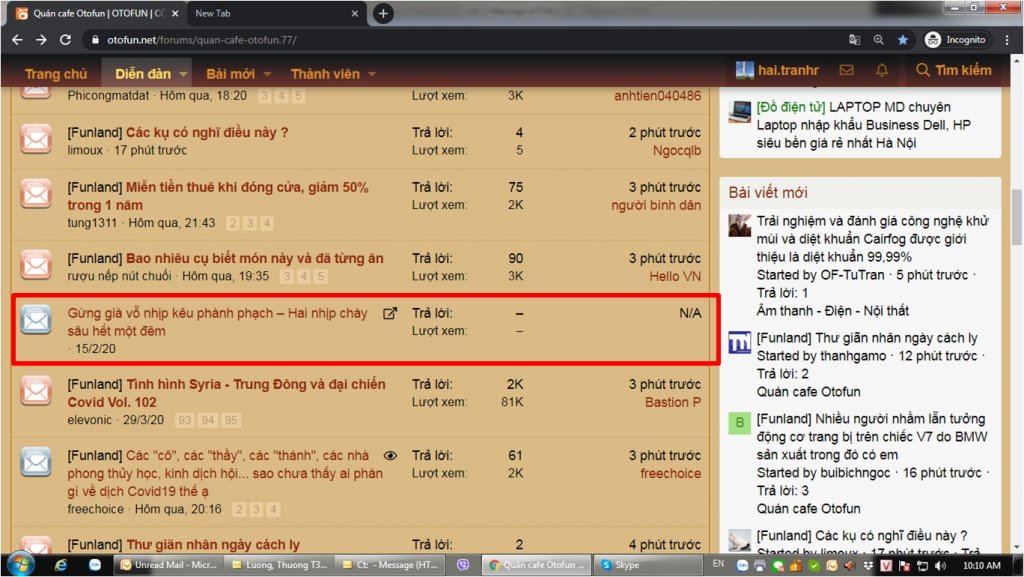This screenshot has width=1024, height=577.
Task: Open author limoux profile link
Action: pyautogui.click(x=85, y=150)
